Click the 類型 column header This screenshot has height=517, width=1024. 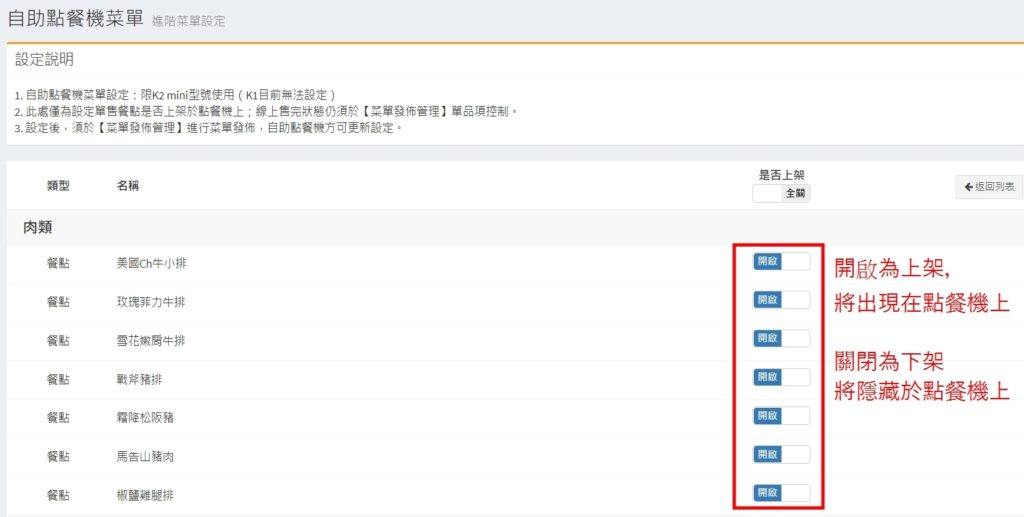(x=58, y=186)
